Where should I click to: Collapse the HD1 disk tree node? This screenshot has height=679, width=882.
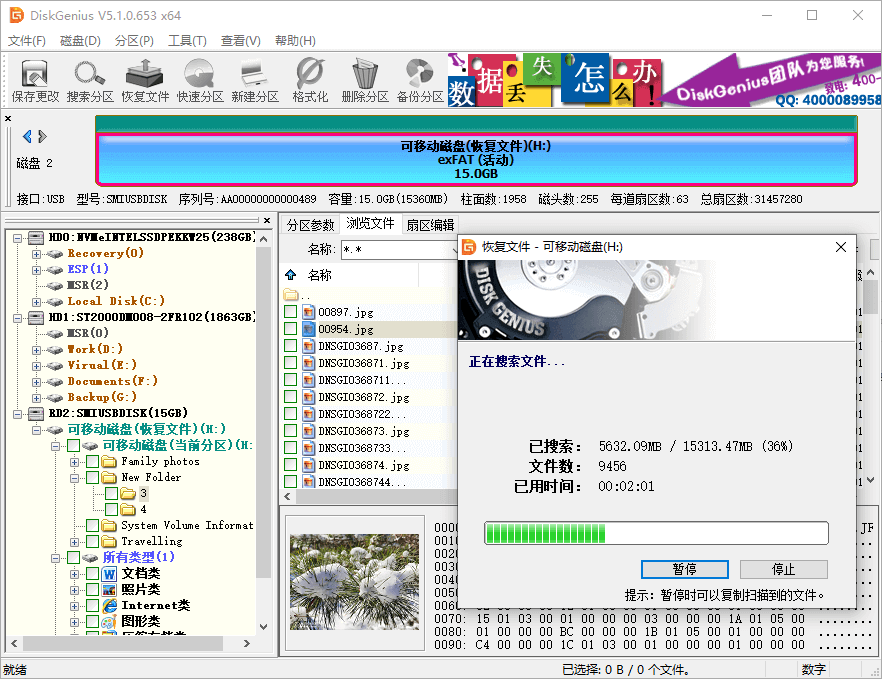click(17, 318)
